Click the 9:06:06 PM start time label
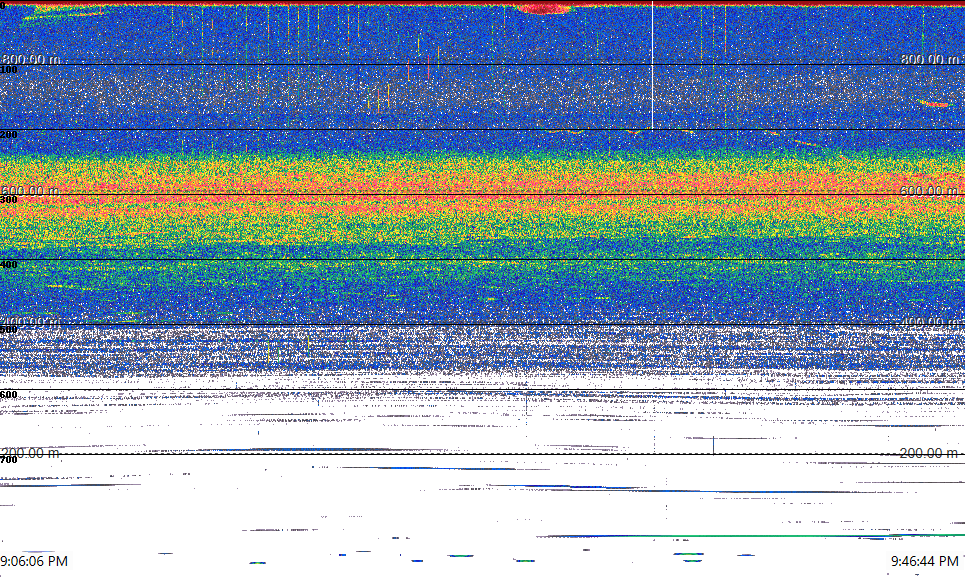The width and height of the screenshot is (965, 578). (x=34, y=561)
